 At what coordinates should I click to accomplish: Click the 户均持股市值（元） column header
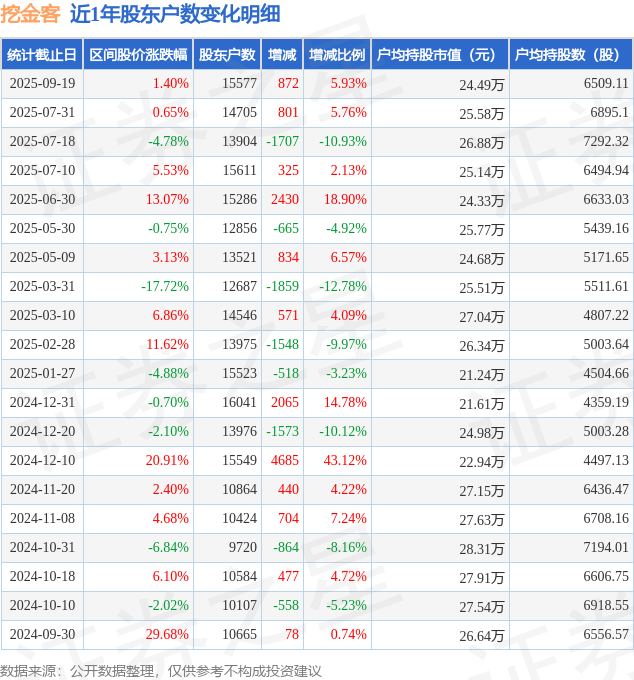[440, 55]
